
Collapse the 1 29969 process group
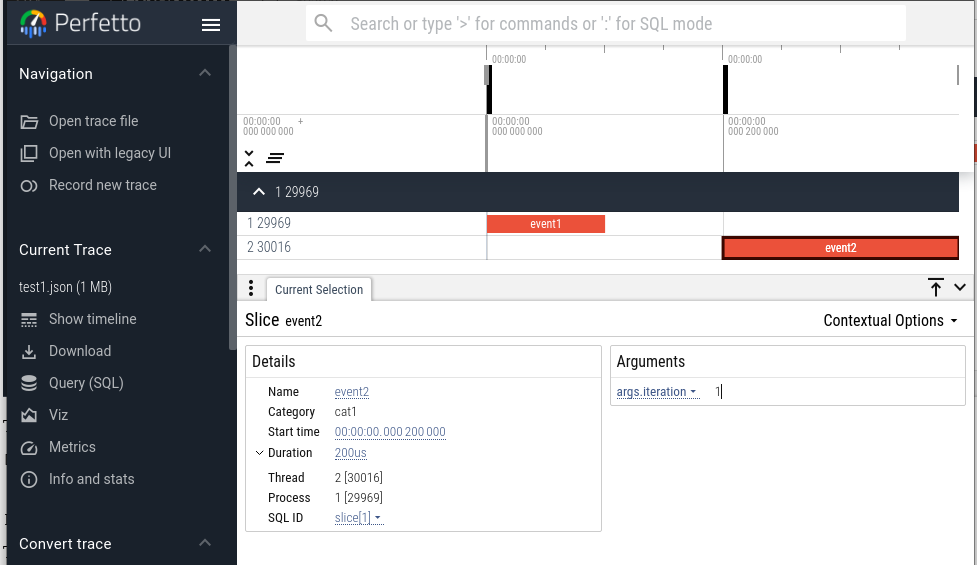tap(259, 192)
